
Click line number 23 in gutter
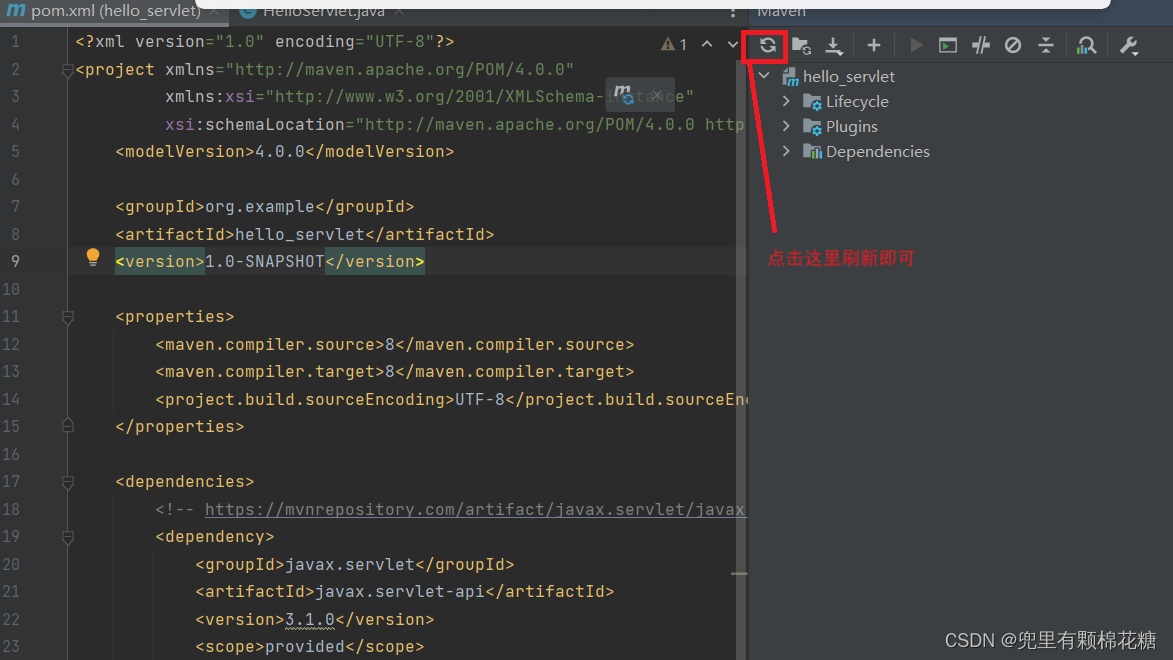click(11, 647)
